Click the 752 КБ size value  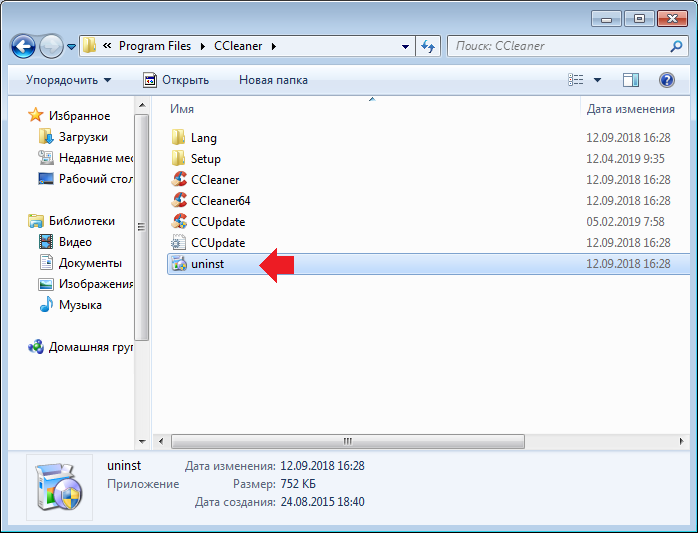298,484
